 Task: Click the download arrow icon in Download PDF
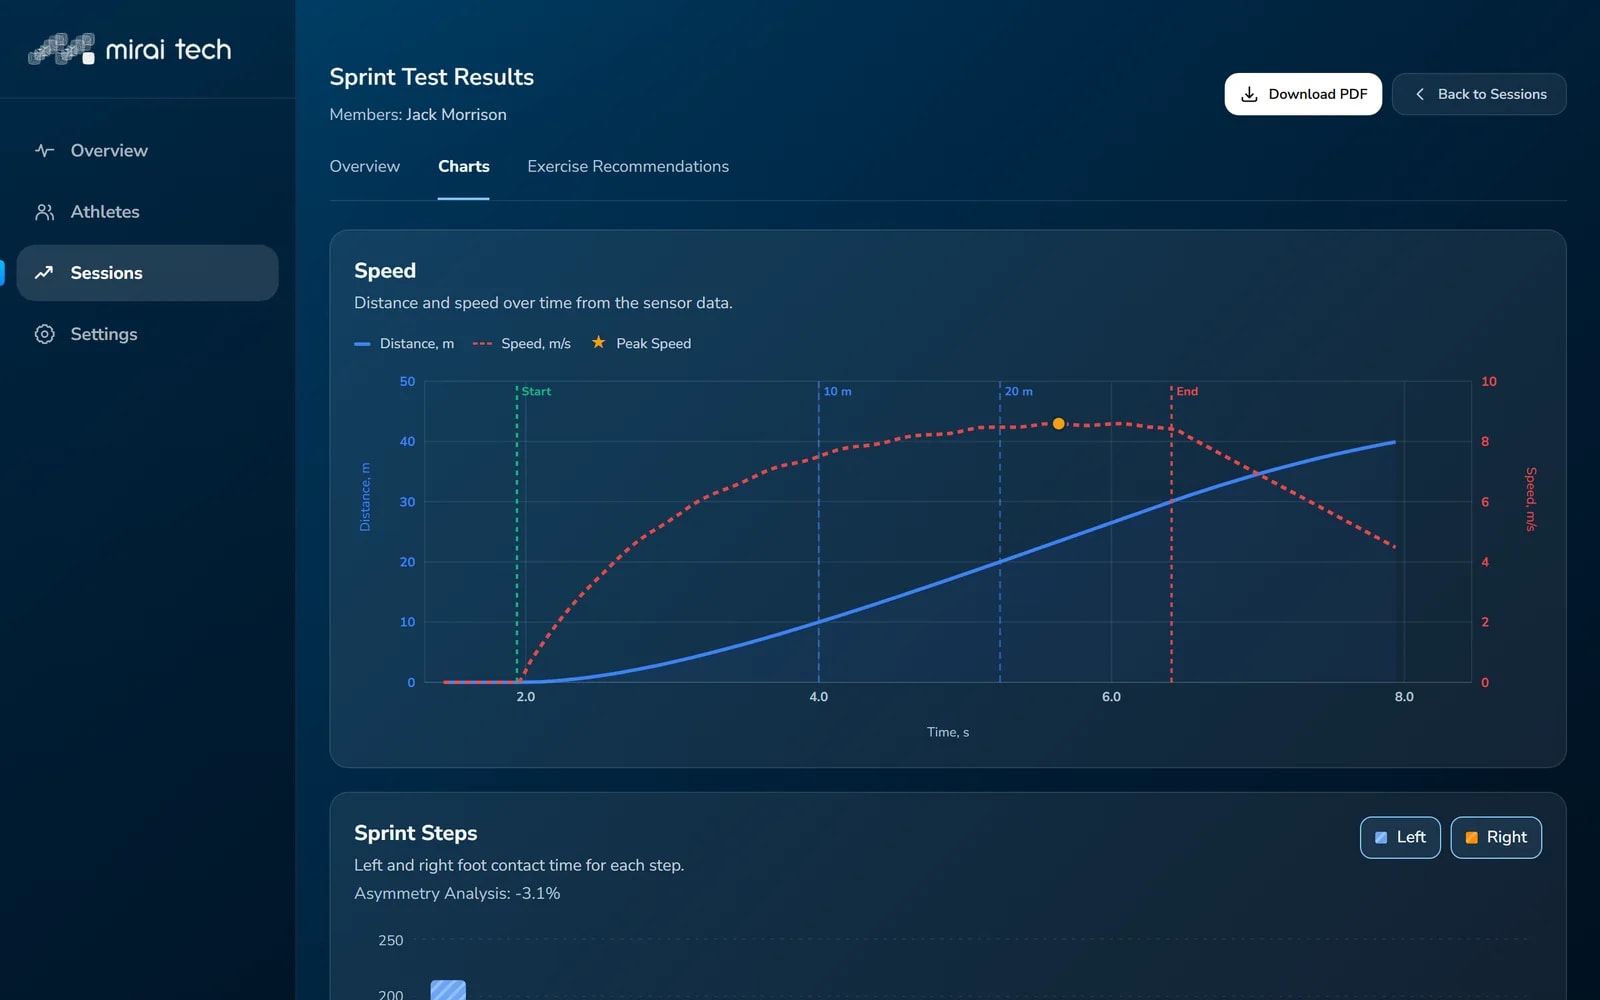1249,94
